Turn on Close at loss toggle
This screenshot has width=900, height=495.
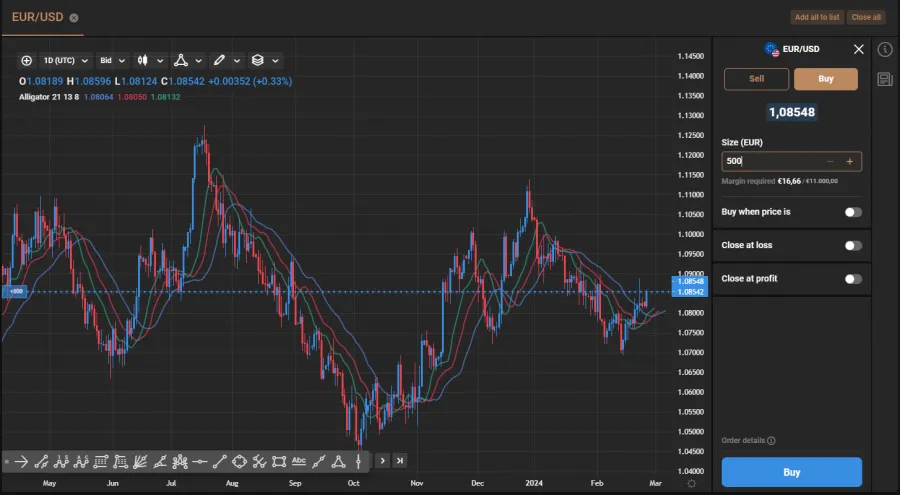[x=852, y=245]
